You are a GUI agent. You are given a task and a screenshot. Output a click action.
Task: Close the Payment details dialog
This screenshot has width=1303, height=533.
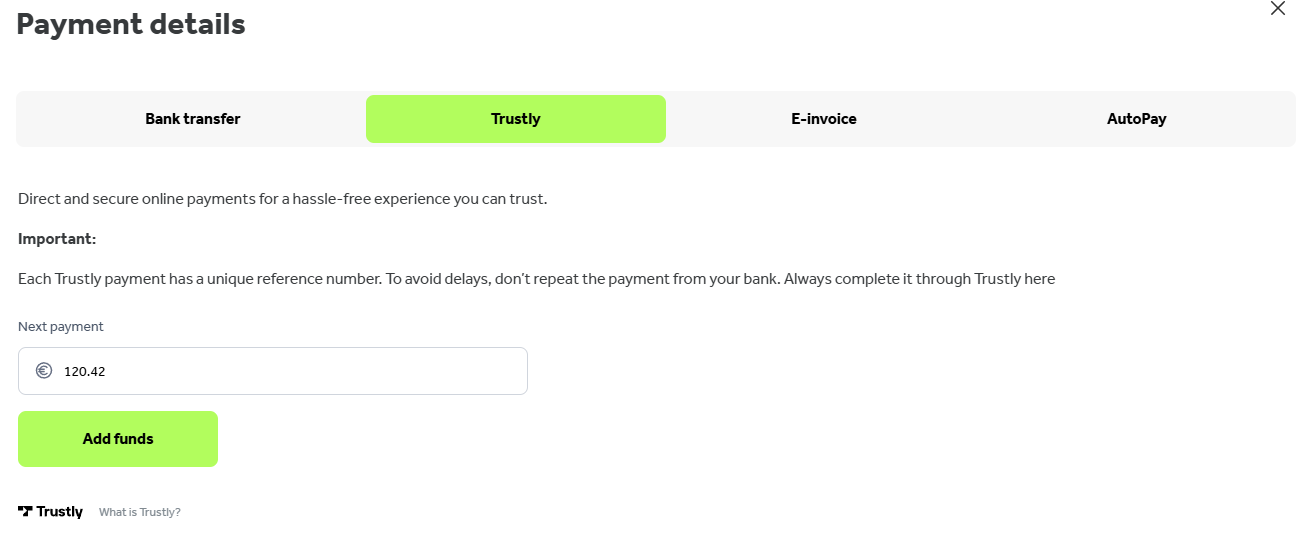[1277, 9]
